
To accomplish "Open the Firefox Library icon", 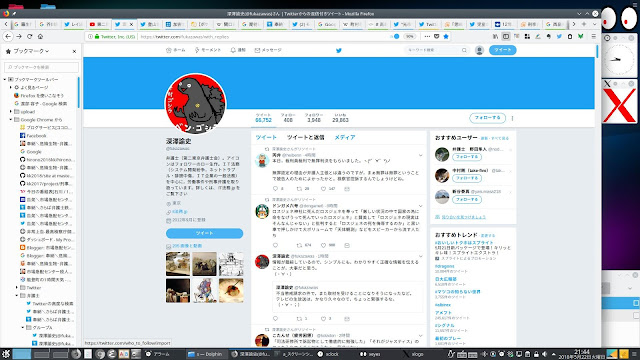I will point(495,36).
